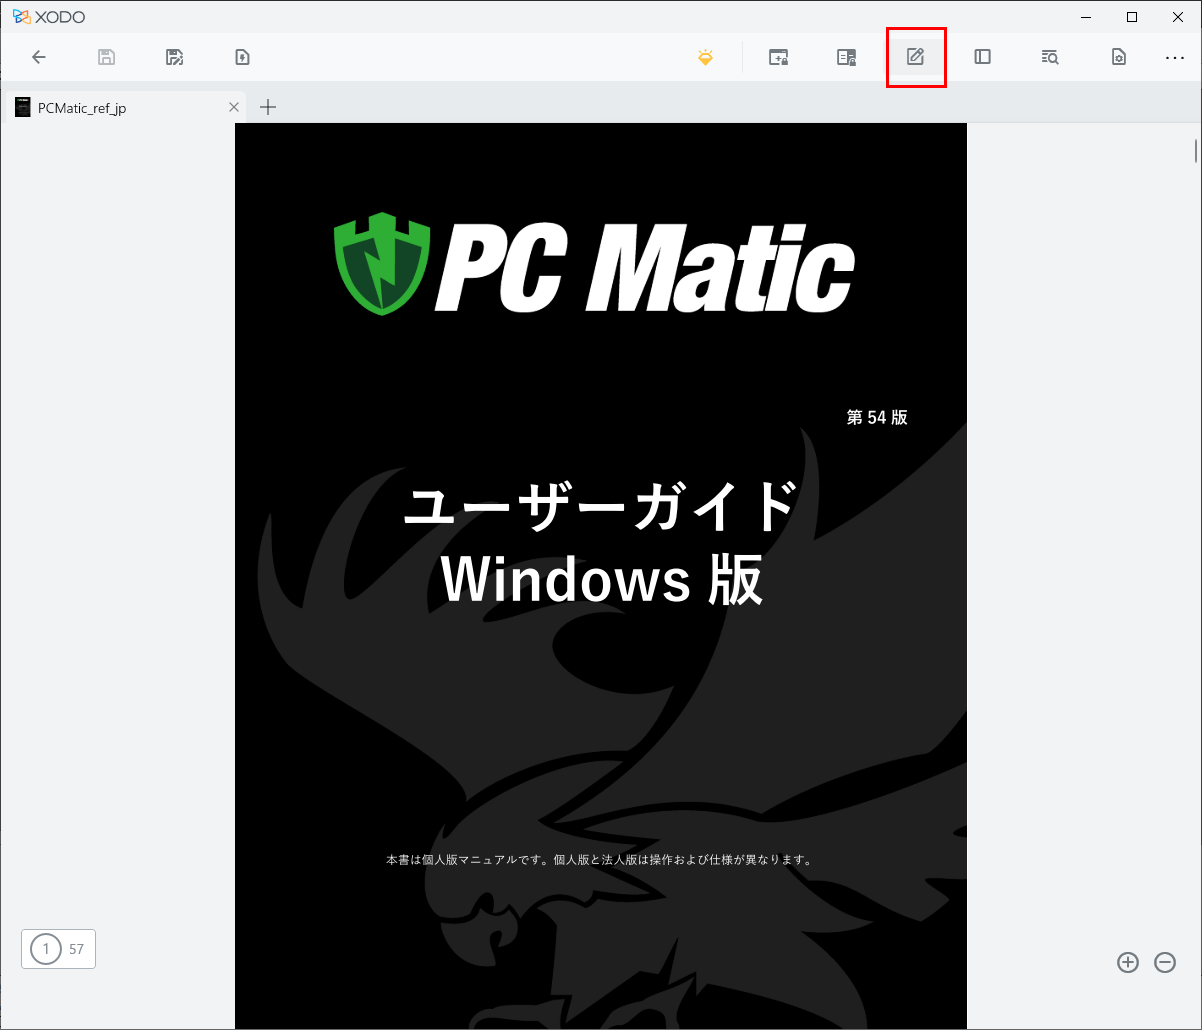This screenshot has width=1202, height=1030.
Task: Click the locked edit-content tool icon
Action: (846, 57)
